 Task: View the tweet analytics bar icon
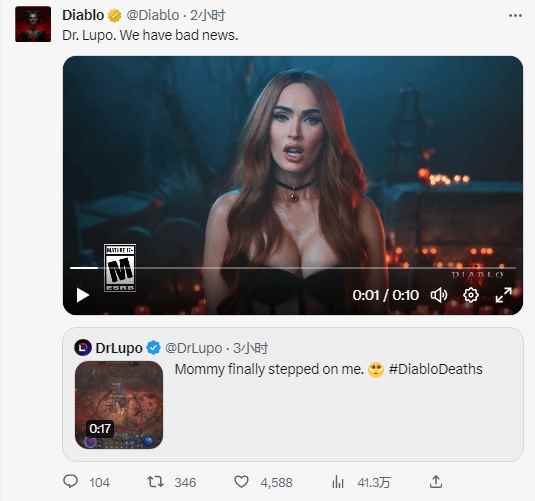[x=337, y=482]
